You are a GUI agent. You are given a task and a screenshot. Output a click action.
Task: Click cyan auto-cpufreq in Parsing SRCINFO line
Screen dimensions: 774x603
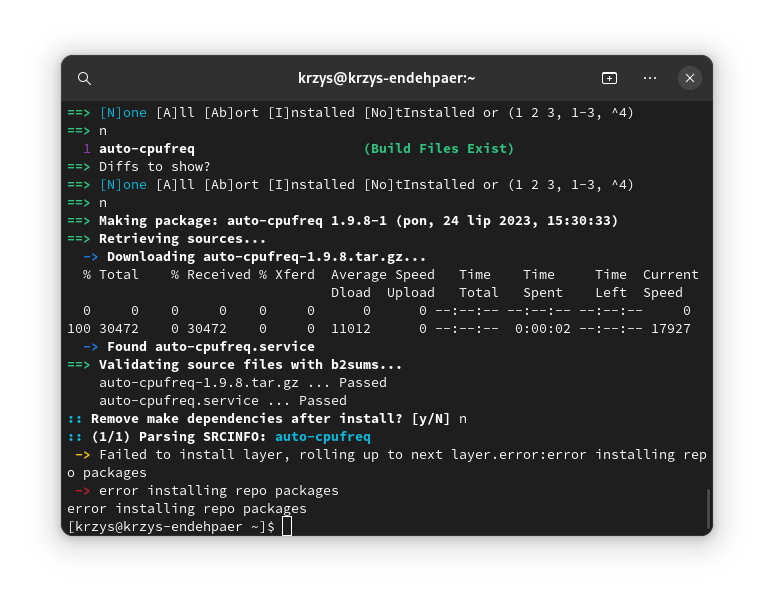323,437
